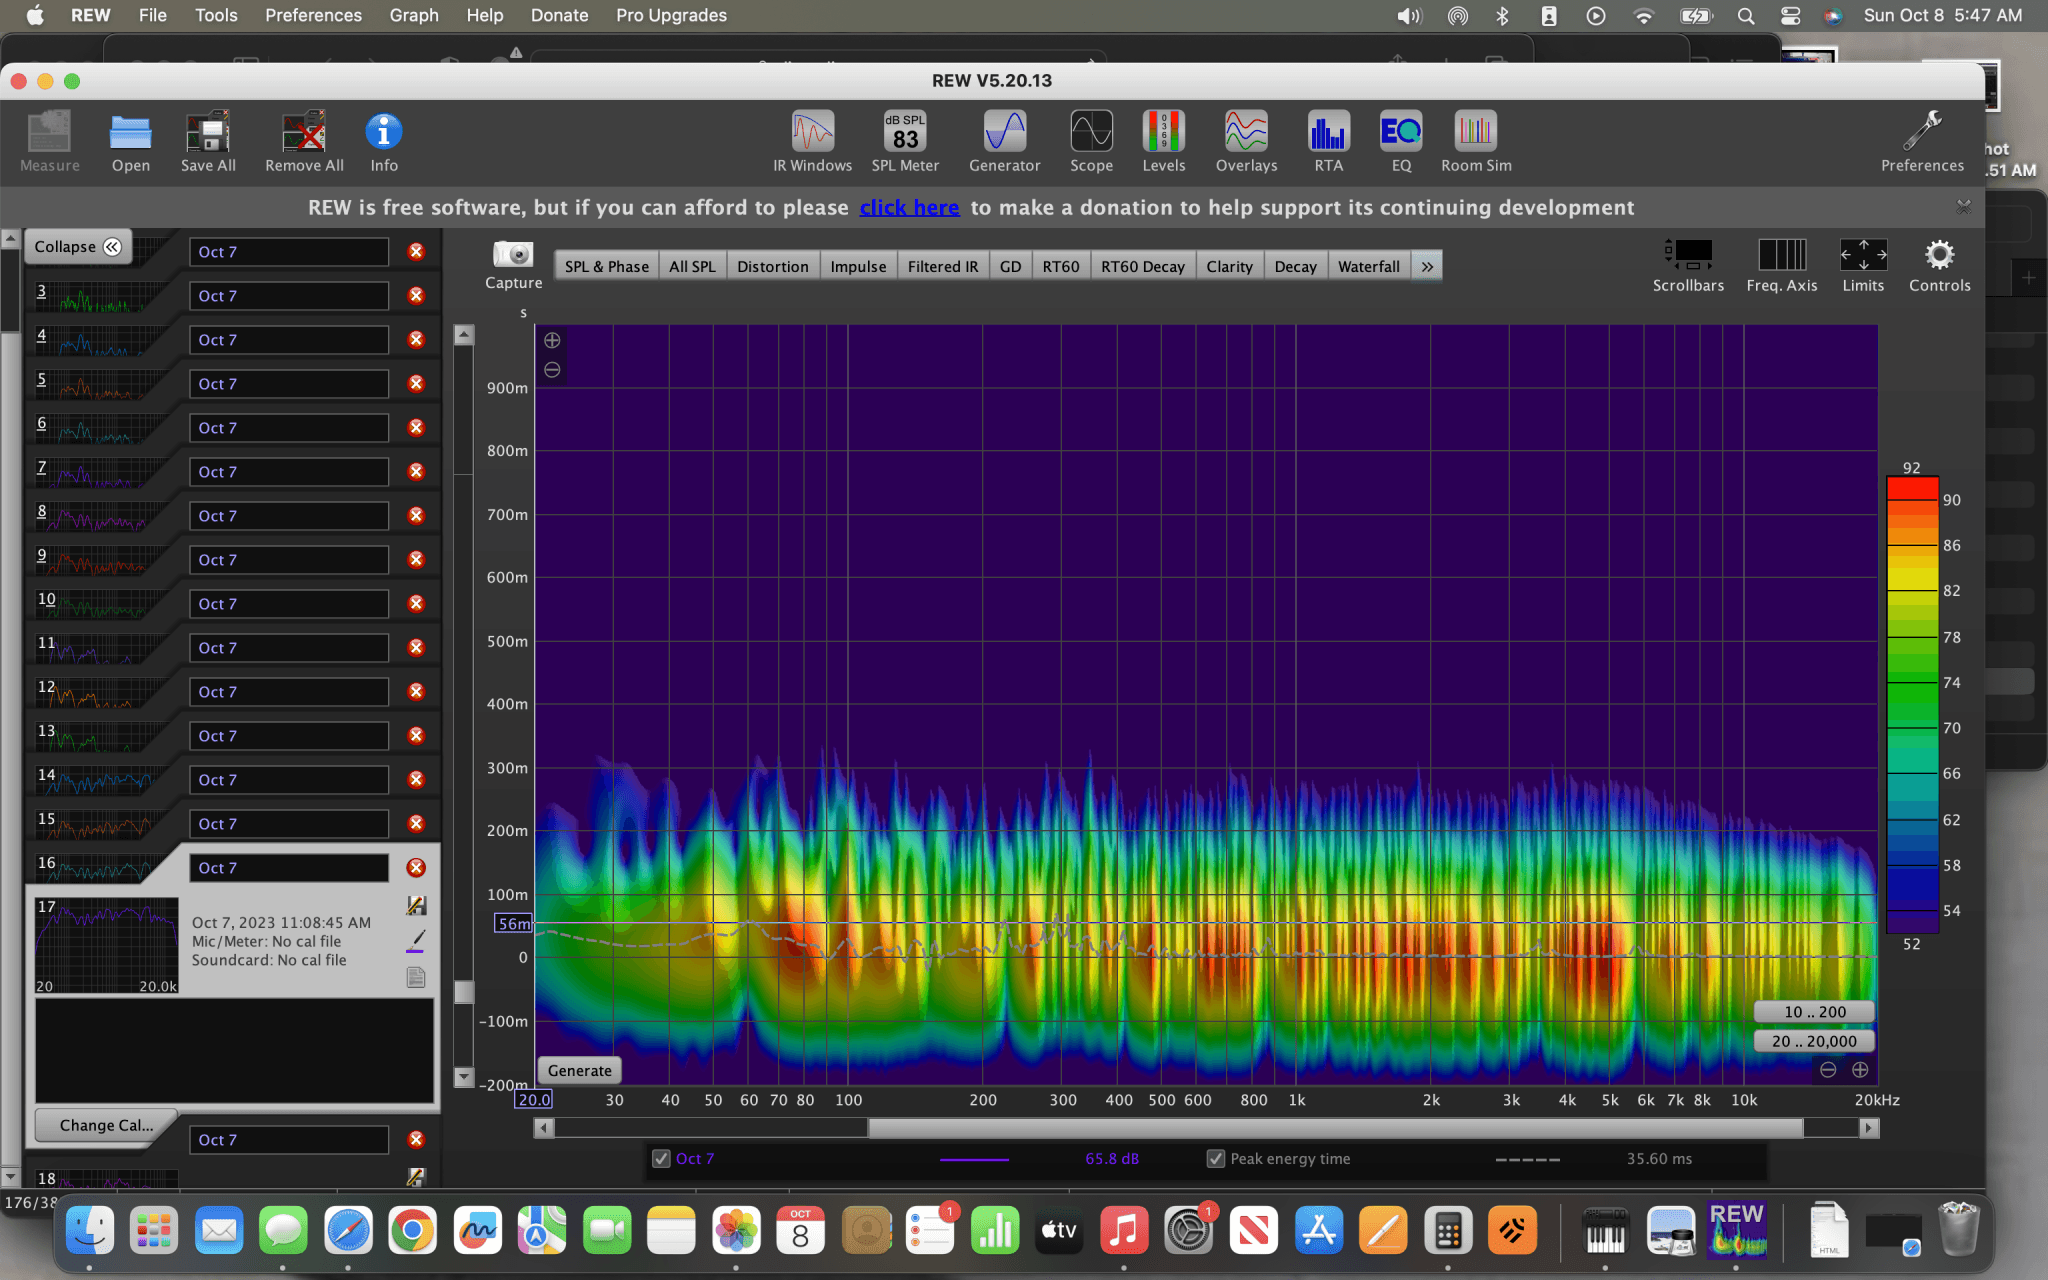This screenshot has width=2048, height=1280.
Task: Remove measurement 16 with red X
Action: (416, 868)
